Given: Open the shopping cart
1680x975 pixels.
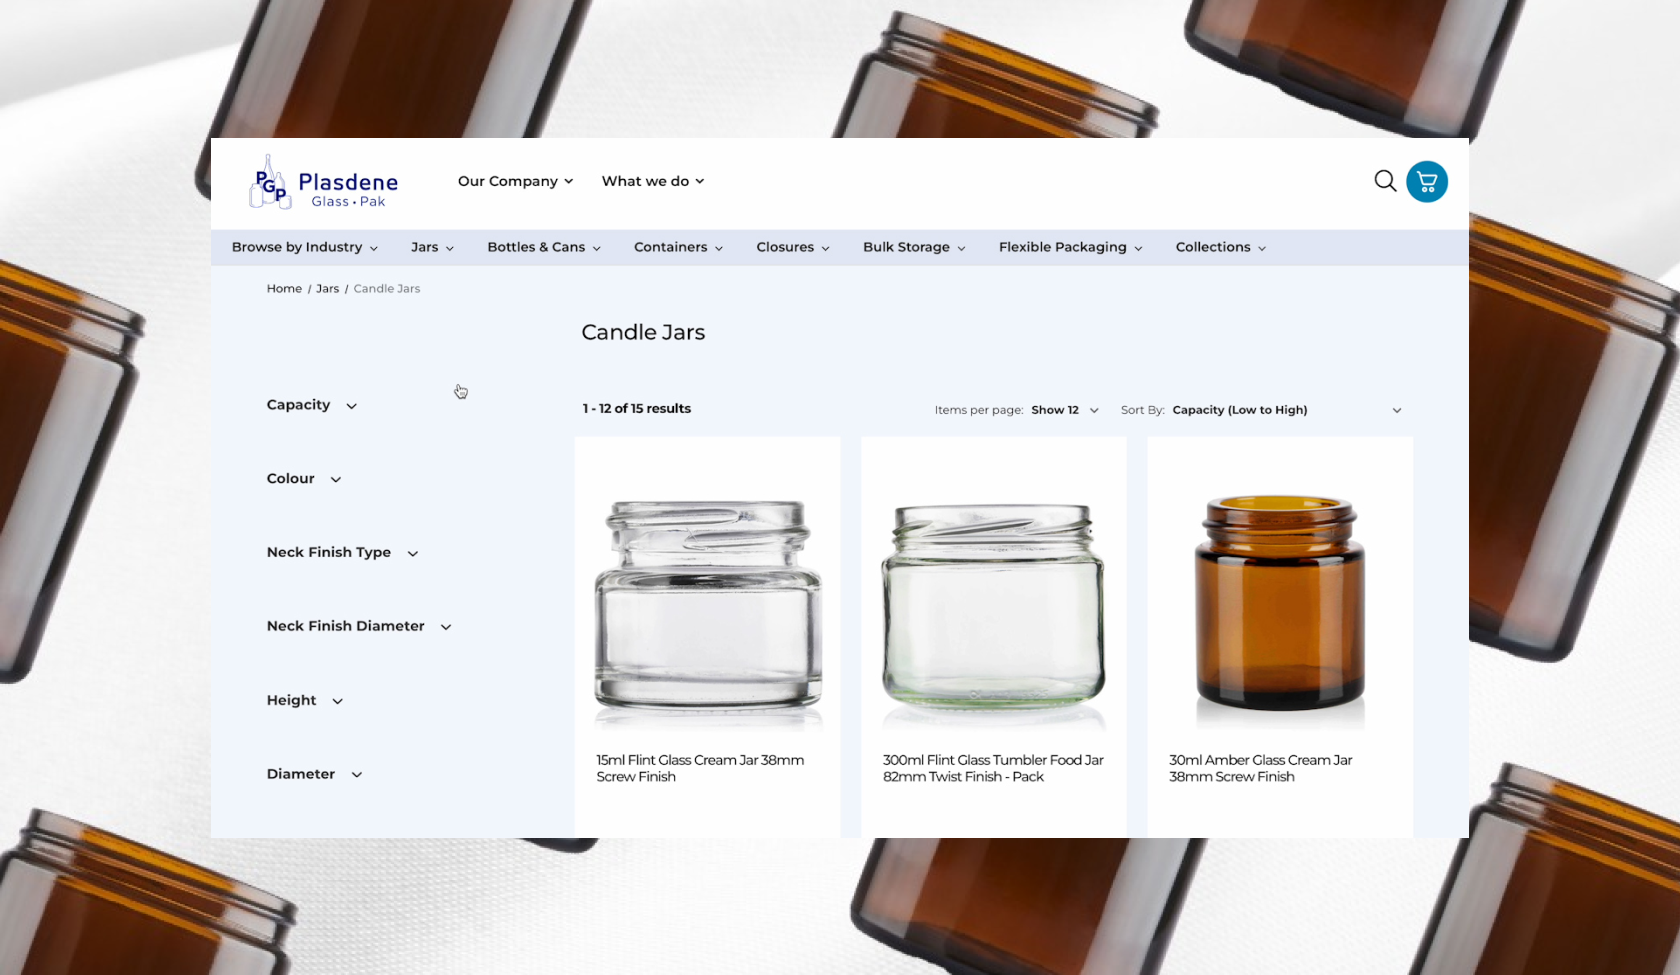Looking at the screenshot, I should coord(1426,182).
